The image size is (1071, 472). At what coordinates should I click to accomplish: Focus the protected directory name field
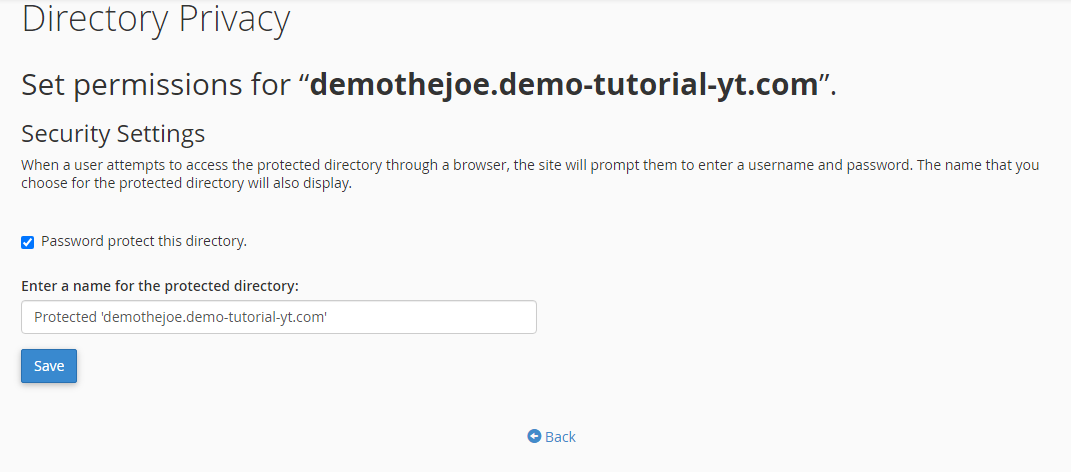[278, 317]
